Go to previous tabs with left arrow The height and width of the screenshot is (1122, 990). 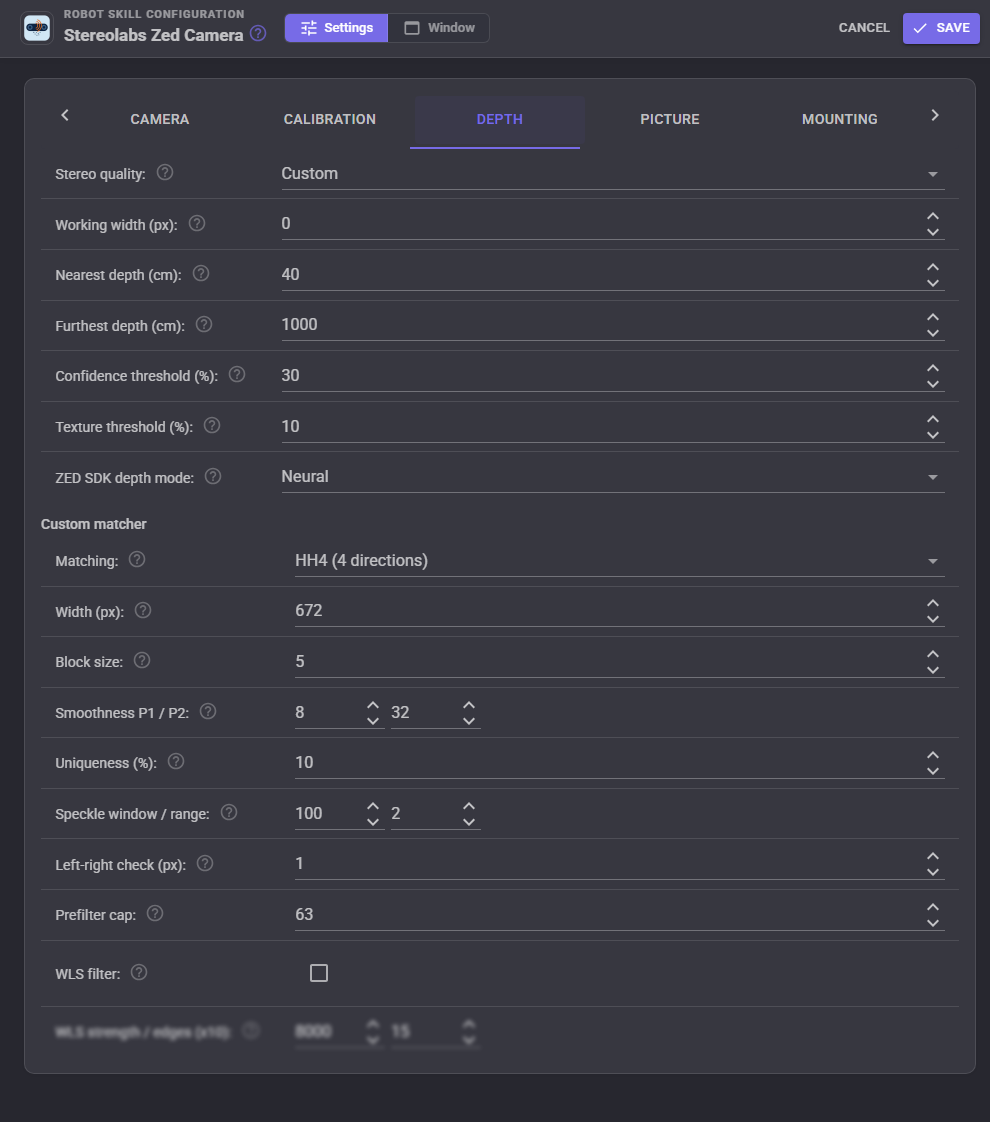[x=65, y=115]
